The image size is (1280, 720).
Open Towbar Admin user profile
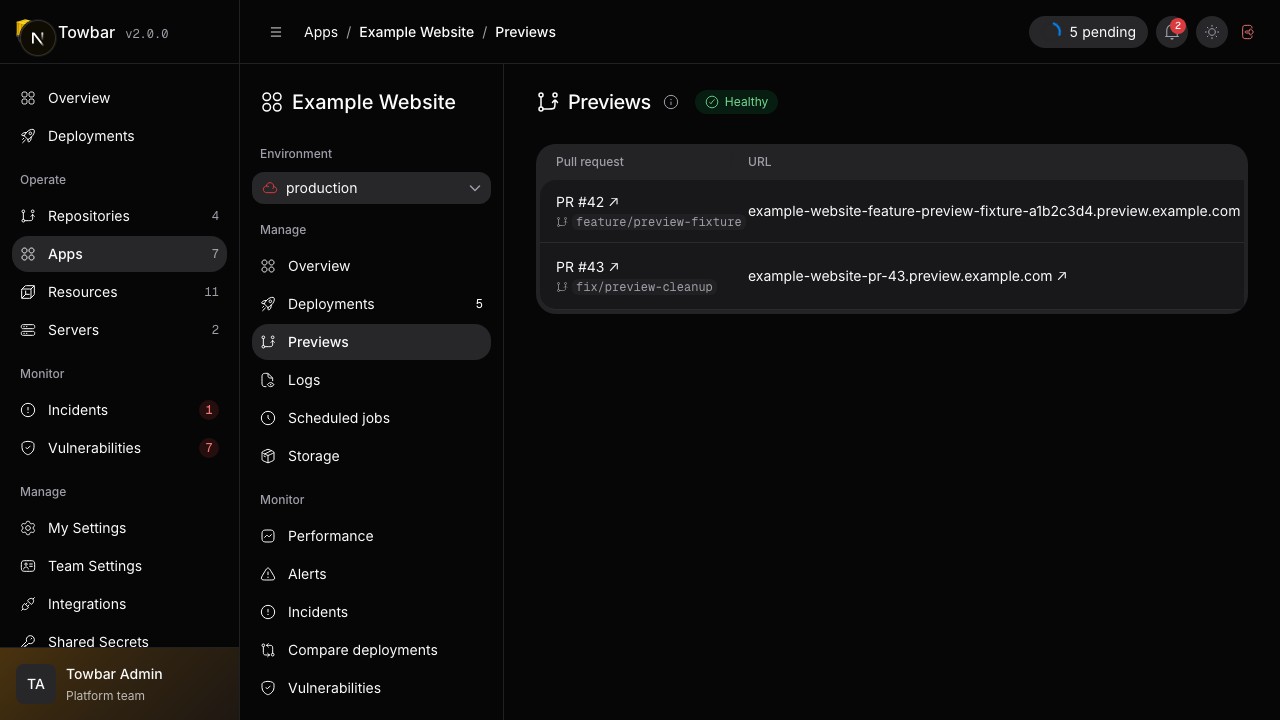click(119, 684)
